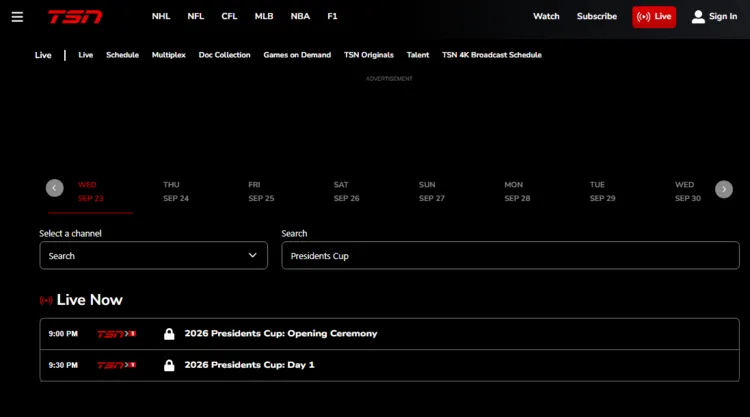This screenshot has height=417, width=750.
Task: Open the NFL section
Action: (196, 16)
